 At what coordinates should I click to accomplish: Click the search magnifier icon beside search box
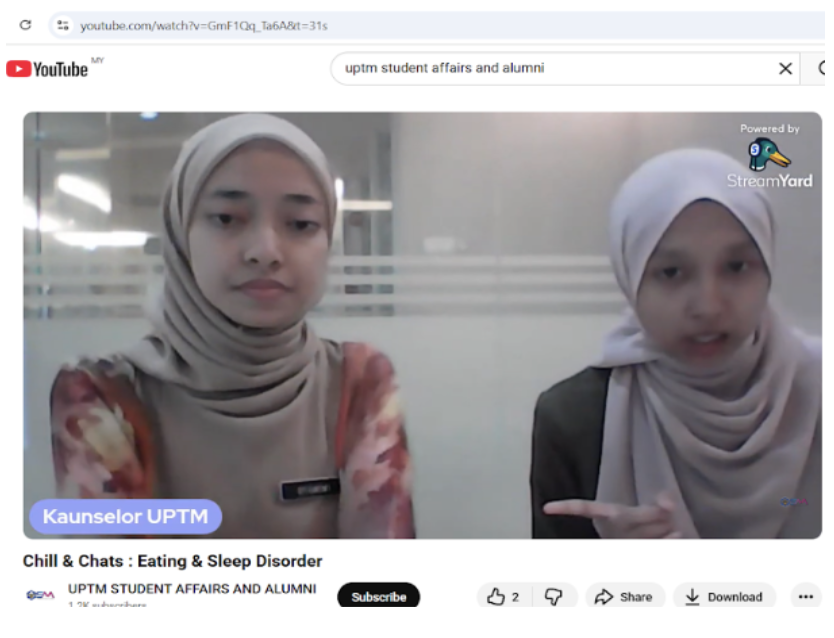[824, 69]
